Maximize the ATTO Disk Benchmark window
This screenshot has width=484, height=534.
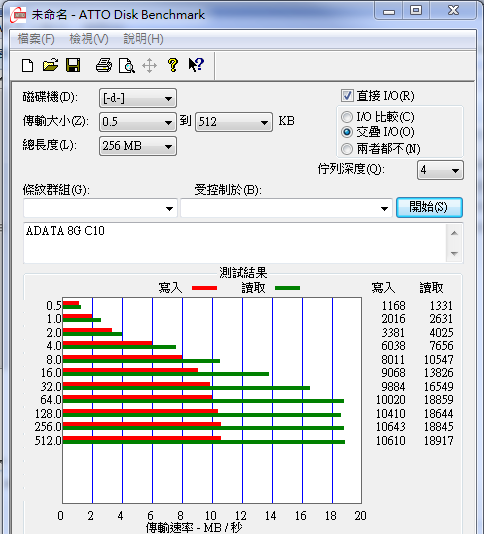[x=416, y=11]
